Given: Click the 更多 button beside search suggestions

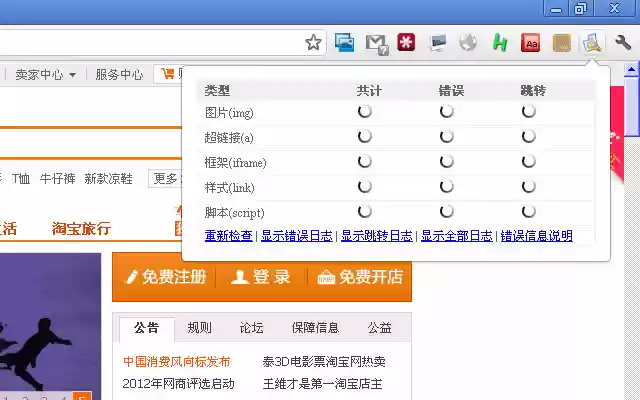Looking at the screenshot, I should (x=165, y=179).
